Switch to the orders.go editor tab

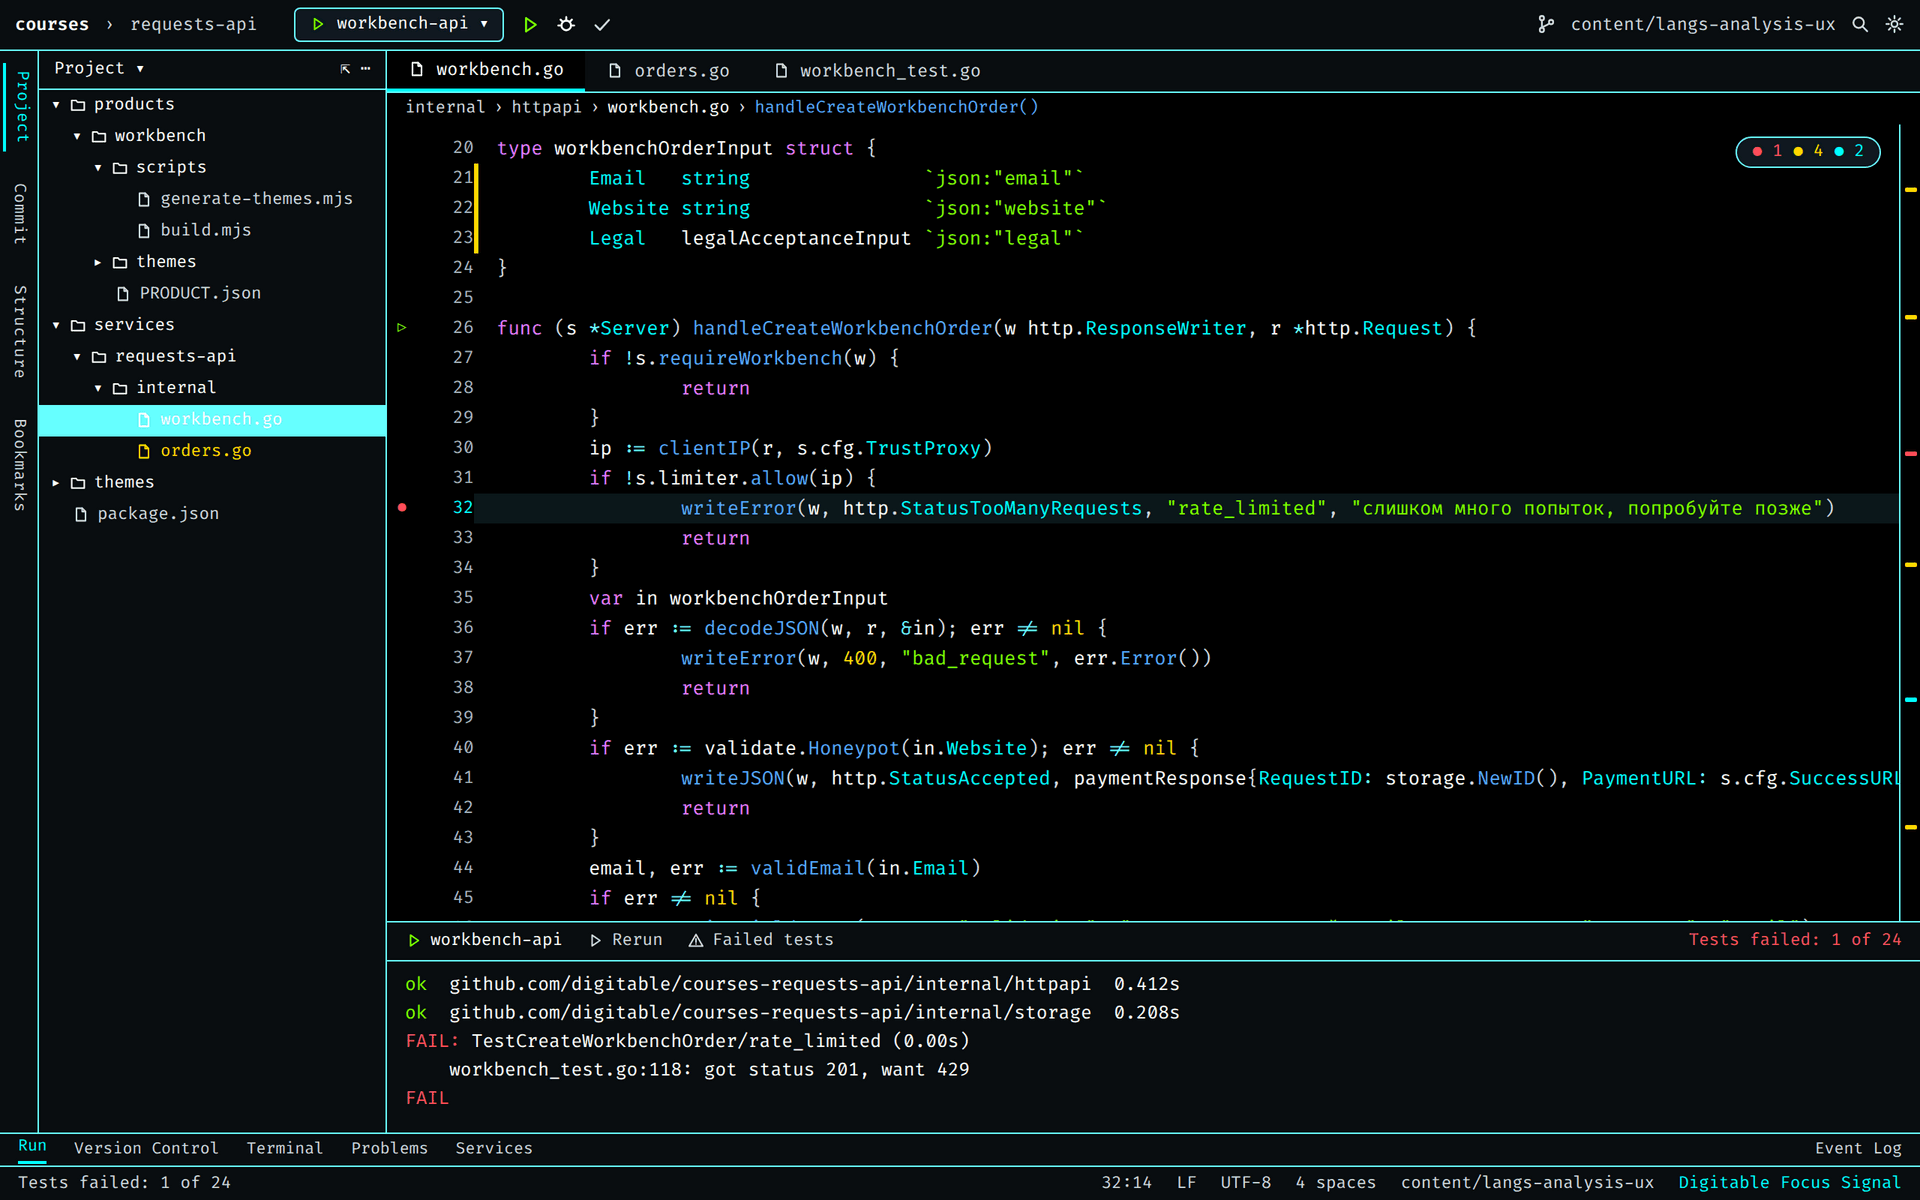(x=669, y=71)
